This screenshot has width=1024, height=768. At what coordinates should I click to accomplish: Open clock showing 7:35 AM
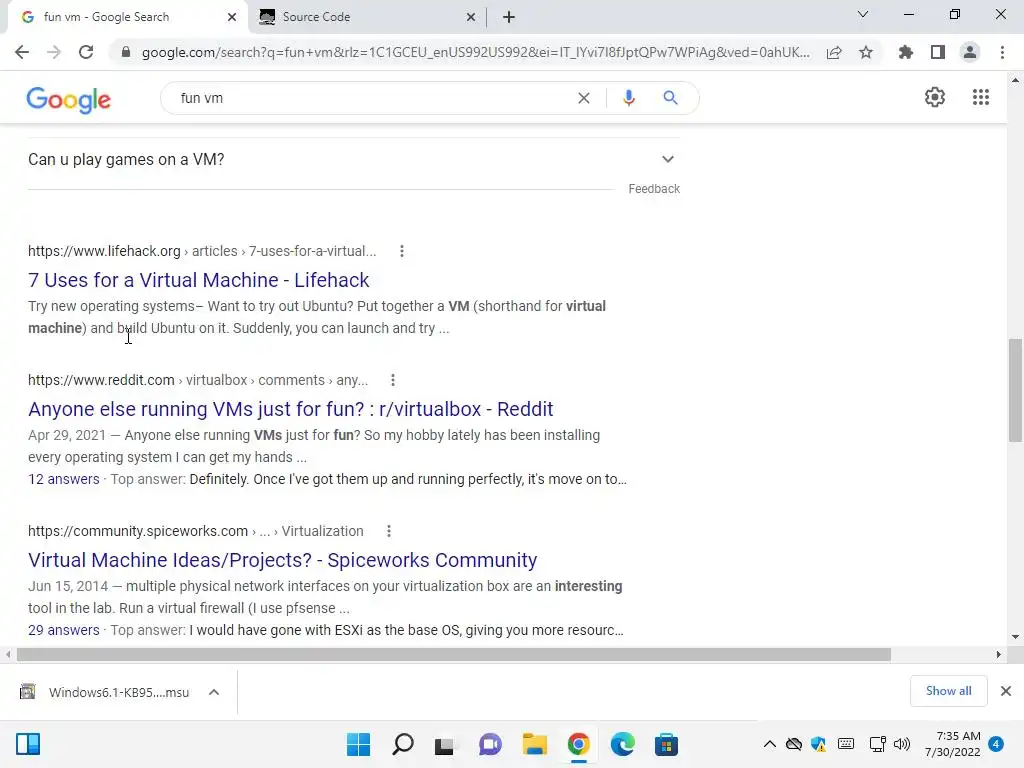click(953, 744)
